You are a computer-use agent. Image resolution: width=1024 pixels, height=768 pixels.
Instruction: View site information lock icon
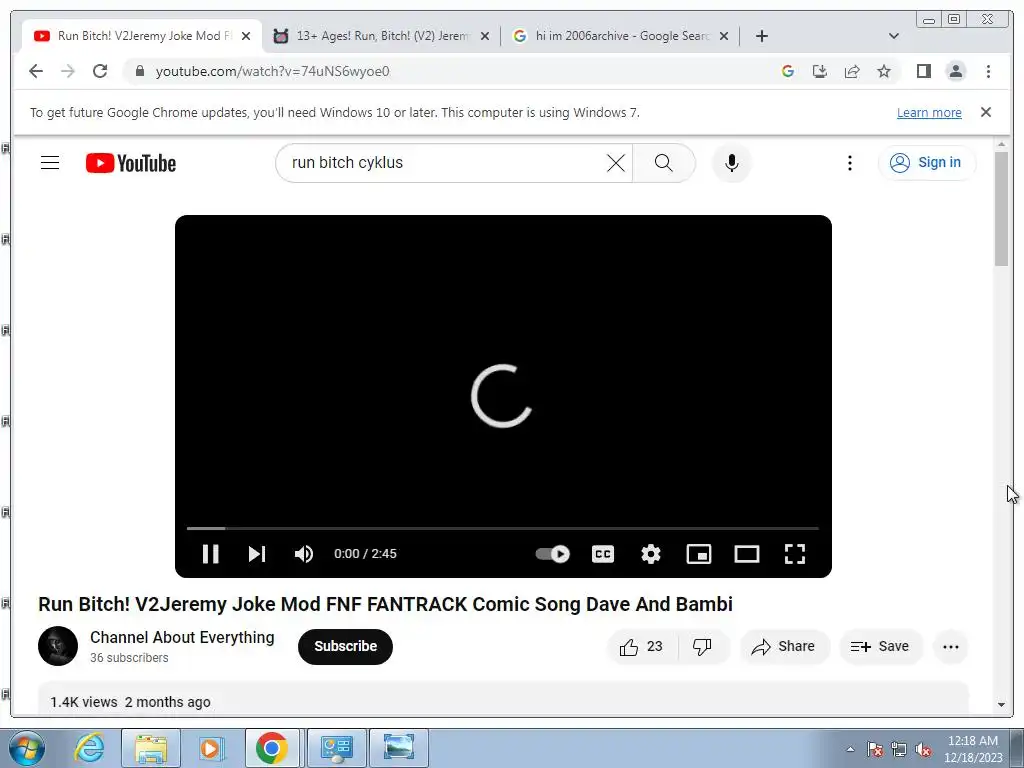139,71
